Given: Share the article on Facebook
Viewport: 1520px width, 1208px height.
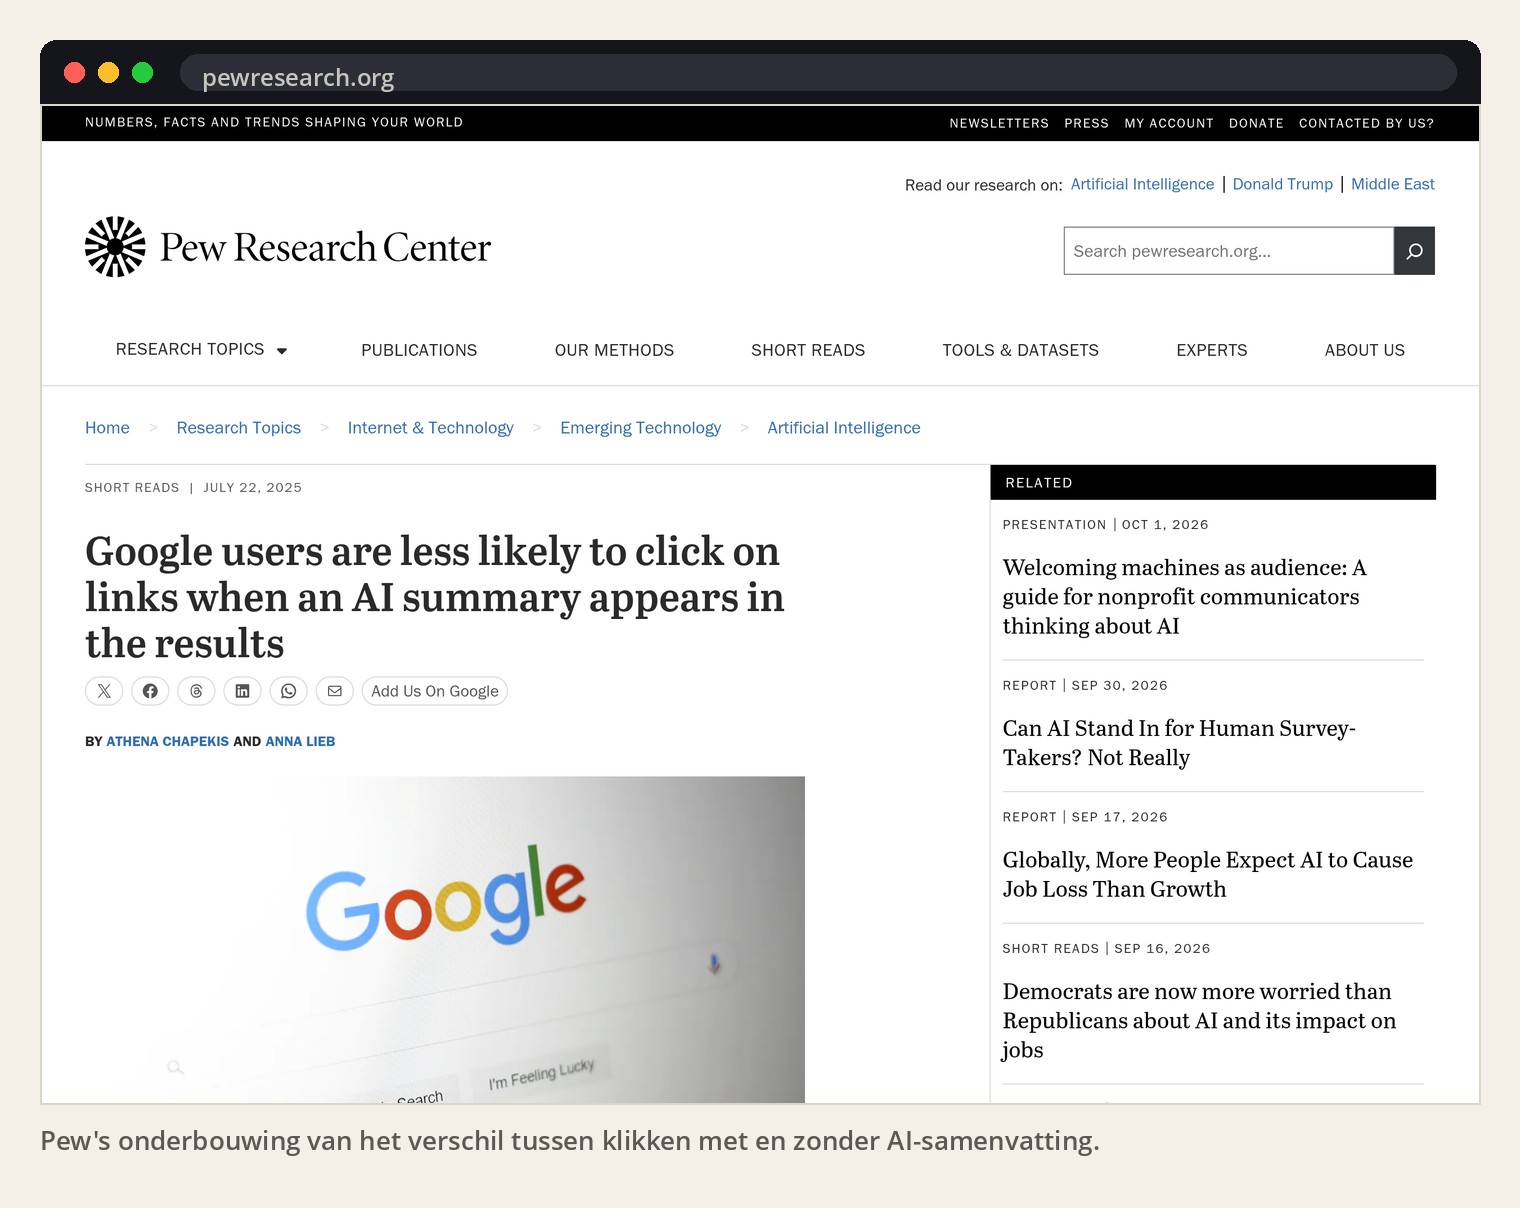Looking at the screenshot, I should coord(150,691).
